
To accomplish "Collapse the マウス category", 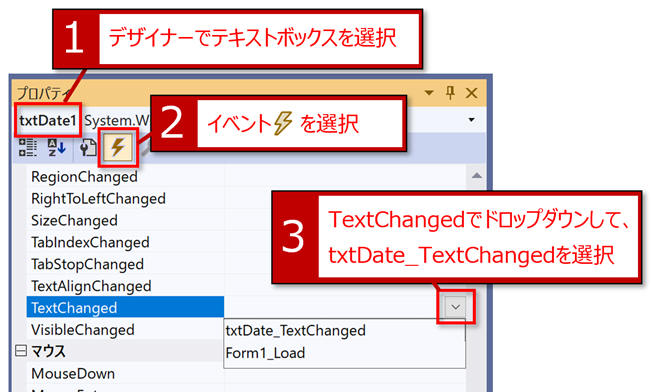I will pyautogui.click(x=20, y=351).
